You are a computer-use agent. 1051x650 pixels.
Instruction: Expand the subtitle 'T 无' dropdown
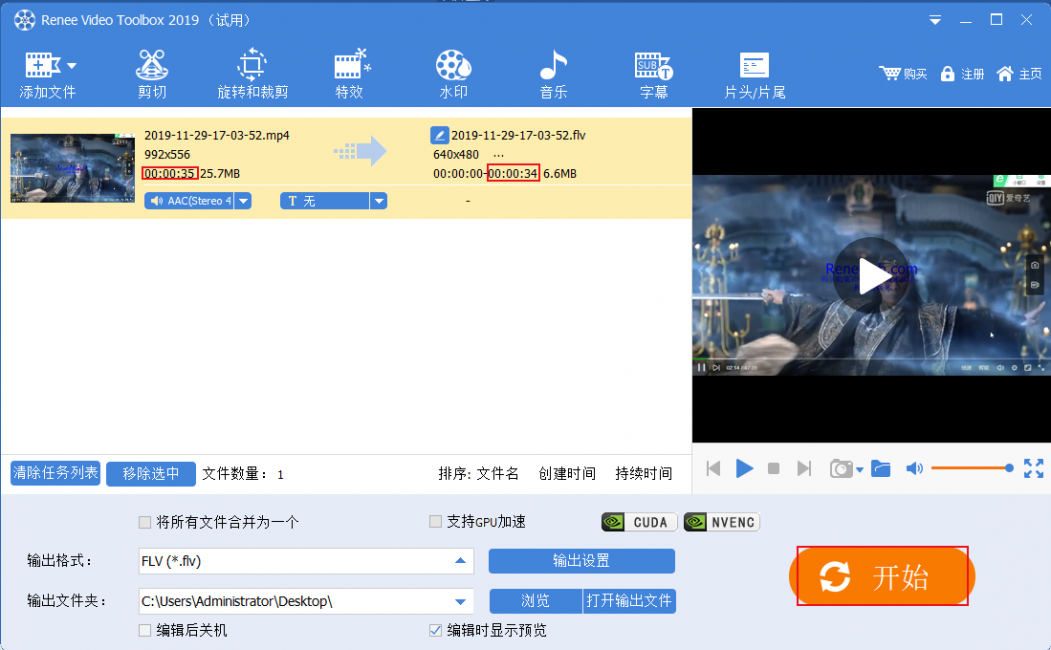(379, 200)
